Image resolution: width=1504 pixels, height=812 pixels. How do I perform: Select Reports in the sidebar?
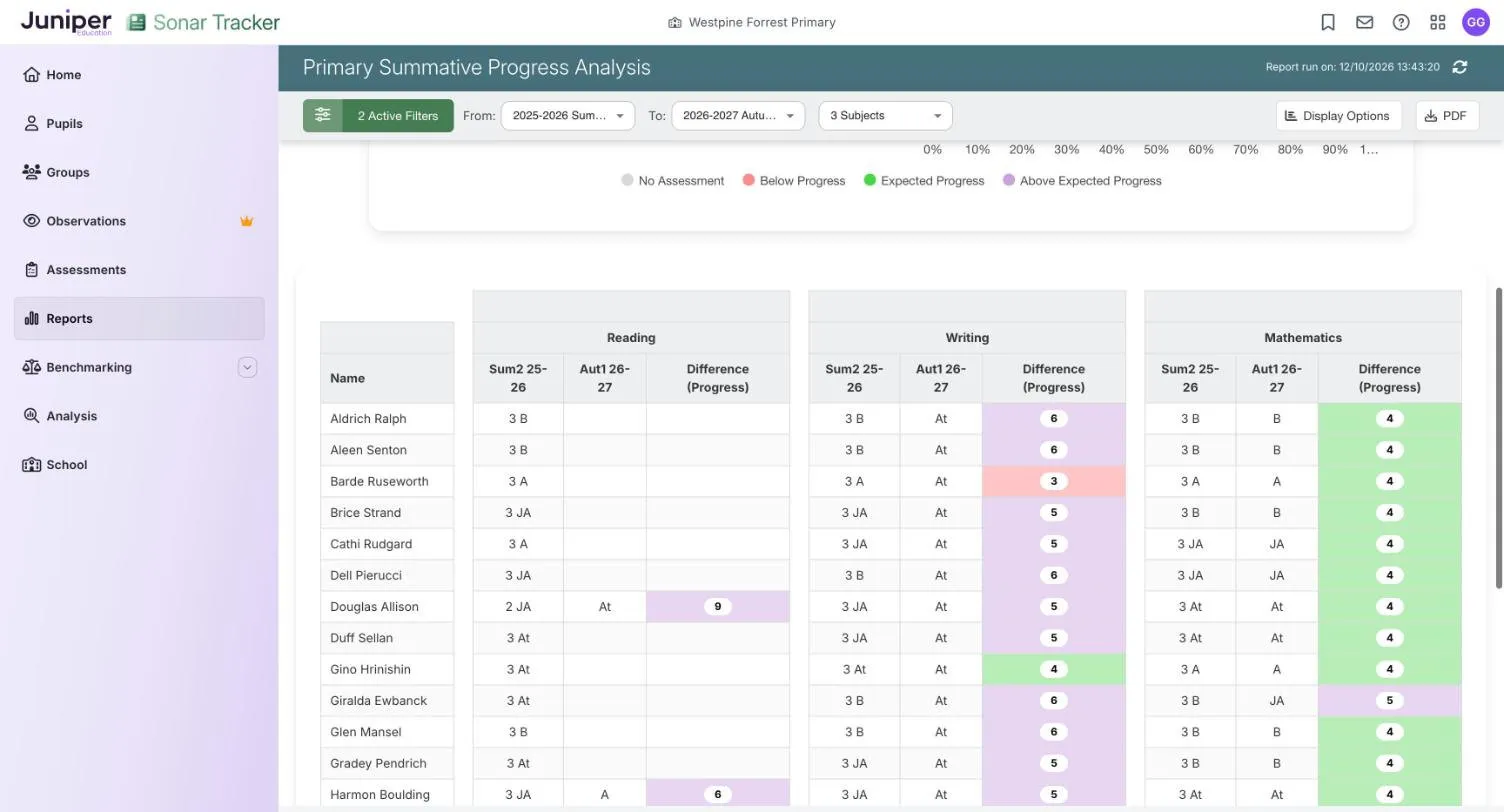tap(139, 319)
